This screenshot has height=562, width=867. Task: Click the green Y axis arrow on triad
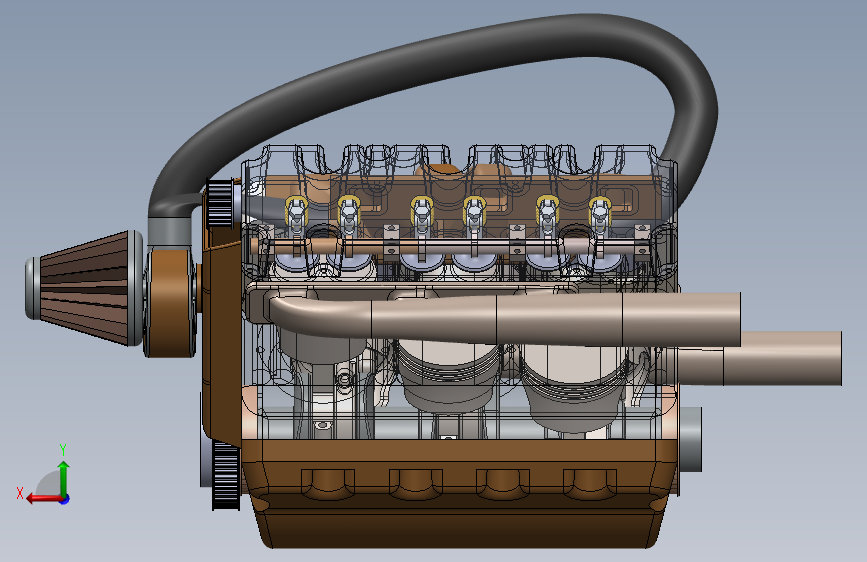click(64, 479)
